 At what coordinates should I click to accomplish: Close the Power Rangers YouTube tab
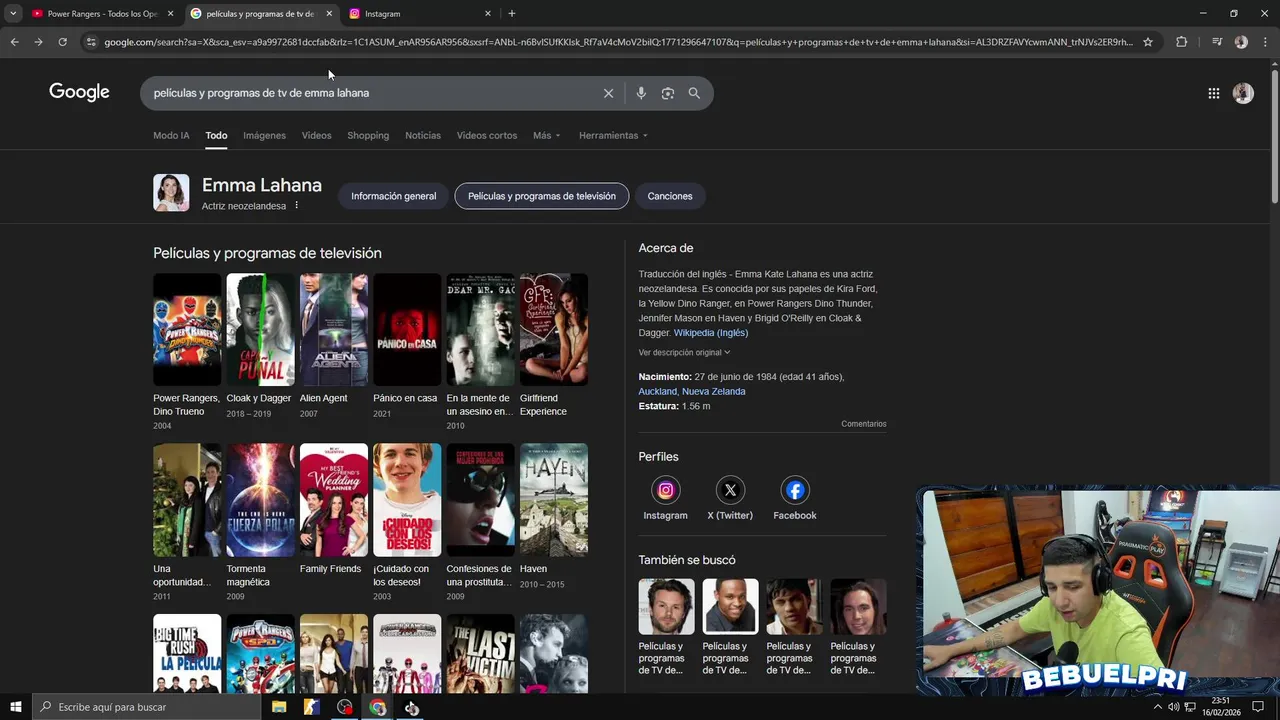click(x=170, y=14)
